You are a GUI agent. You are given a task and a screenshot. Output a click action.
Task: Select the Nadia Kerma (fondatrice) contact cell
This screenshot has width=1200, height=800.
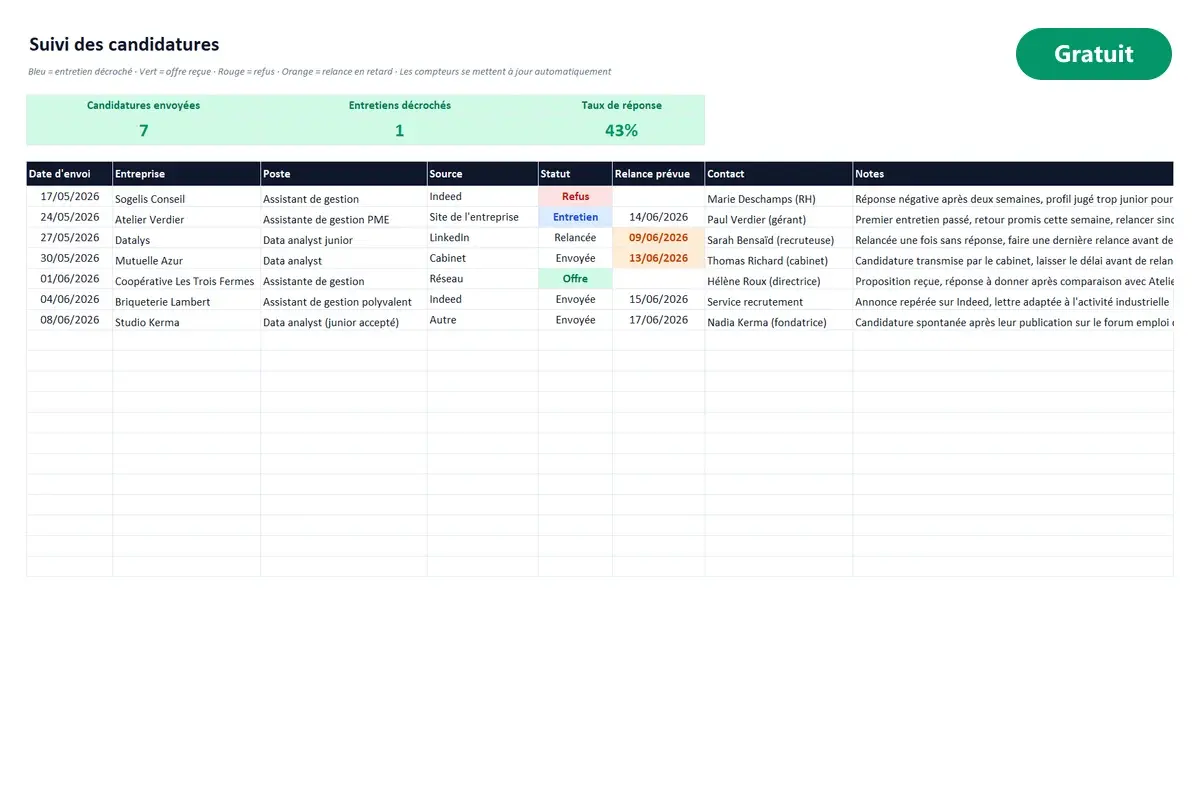pos(779,321)
